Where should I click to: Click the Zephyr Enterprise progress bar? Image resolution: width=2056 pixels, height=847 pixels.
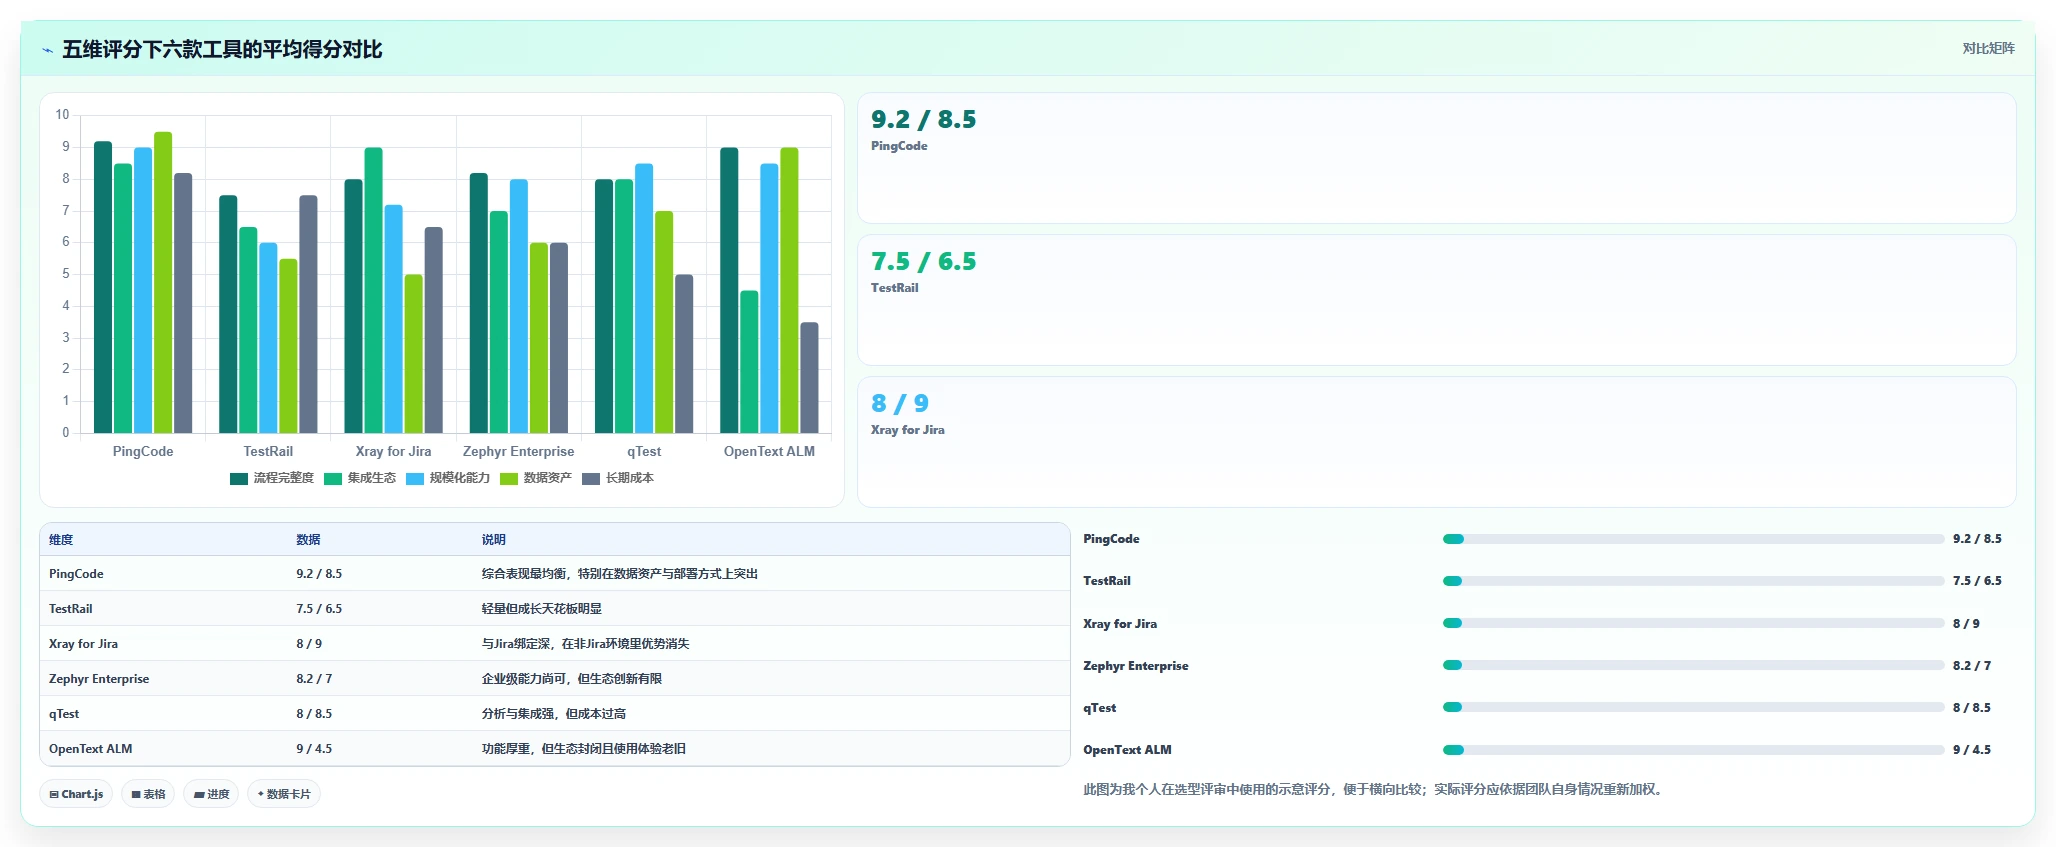[x=1693, y=665]
